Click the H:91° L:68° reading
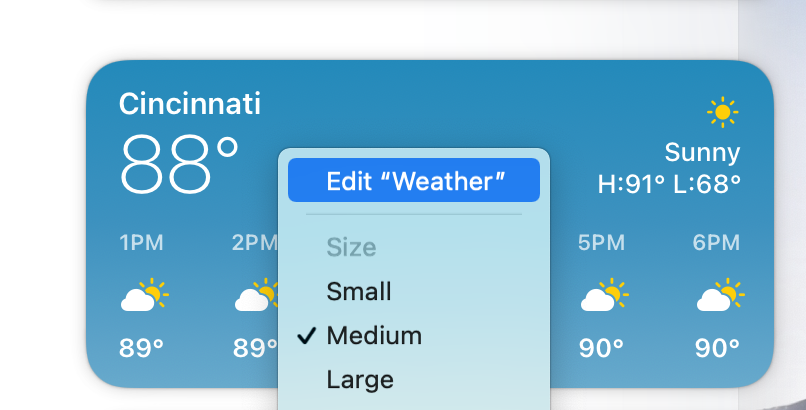The width and height of the screenshot is (806, 410). [669, 184]
